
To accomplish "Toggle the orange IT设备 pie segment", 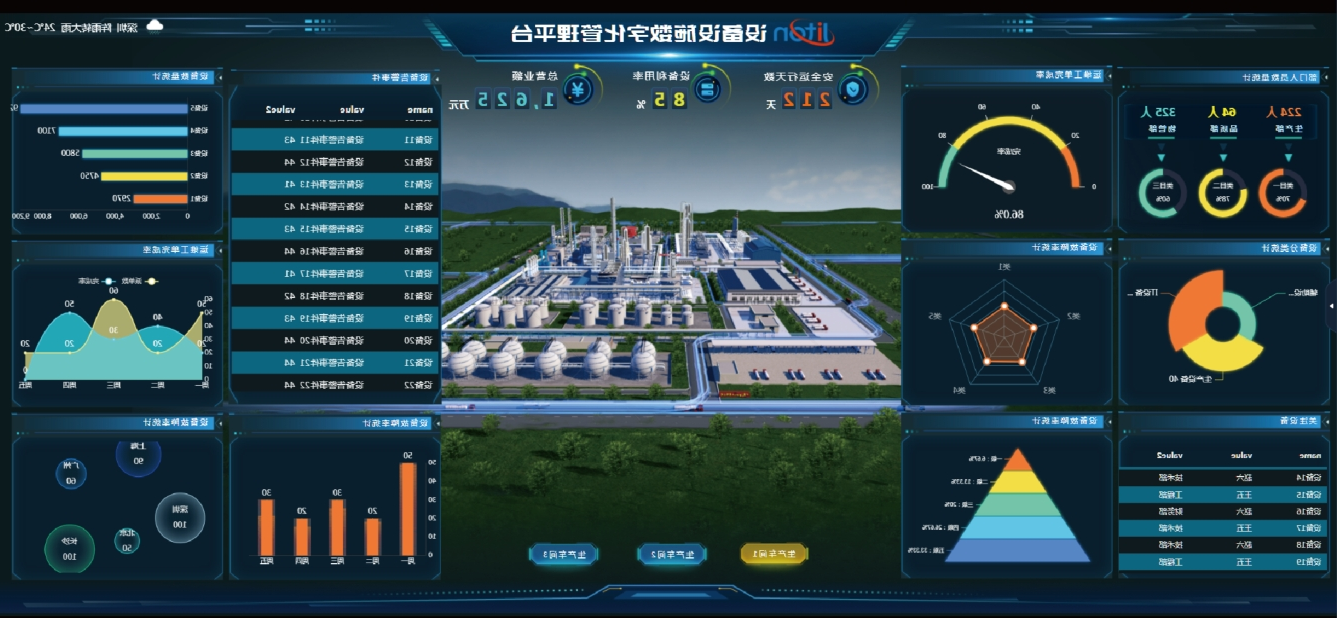I will [1190, 312].
